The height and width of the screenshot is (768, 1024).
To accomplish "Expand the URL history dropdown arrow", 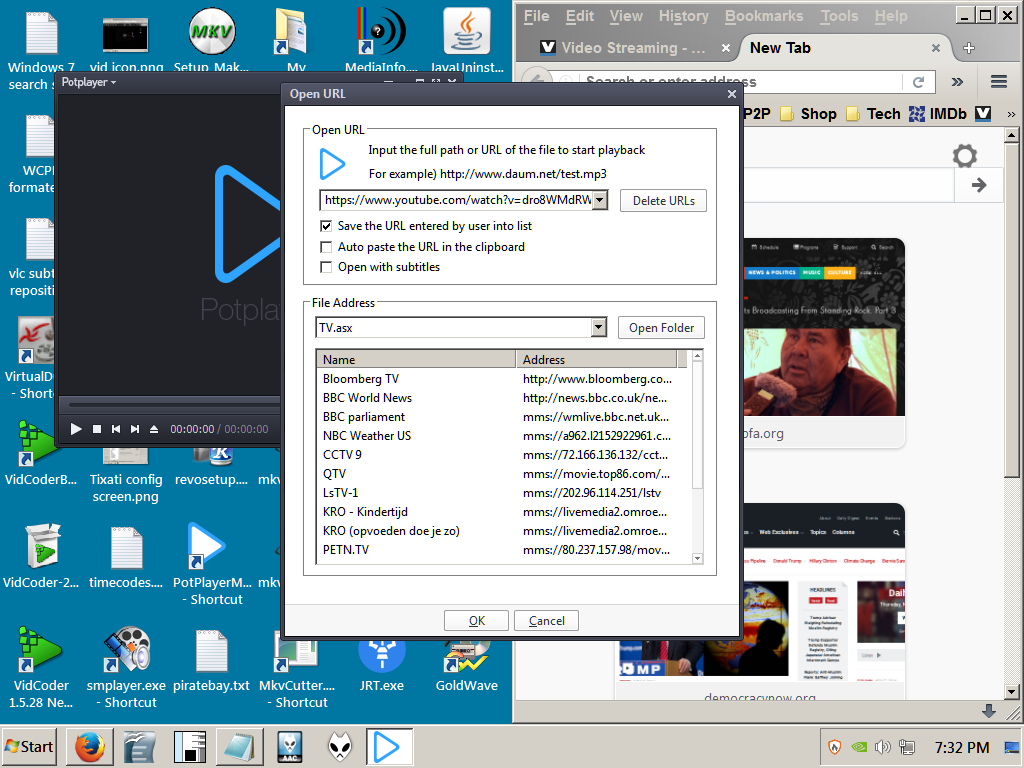I will pos(600,200).
